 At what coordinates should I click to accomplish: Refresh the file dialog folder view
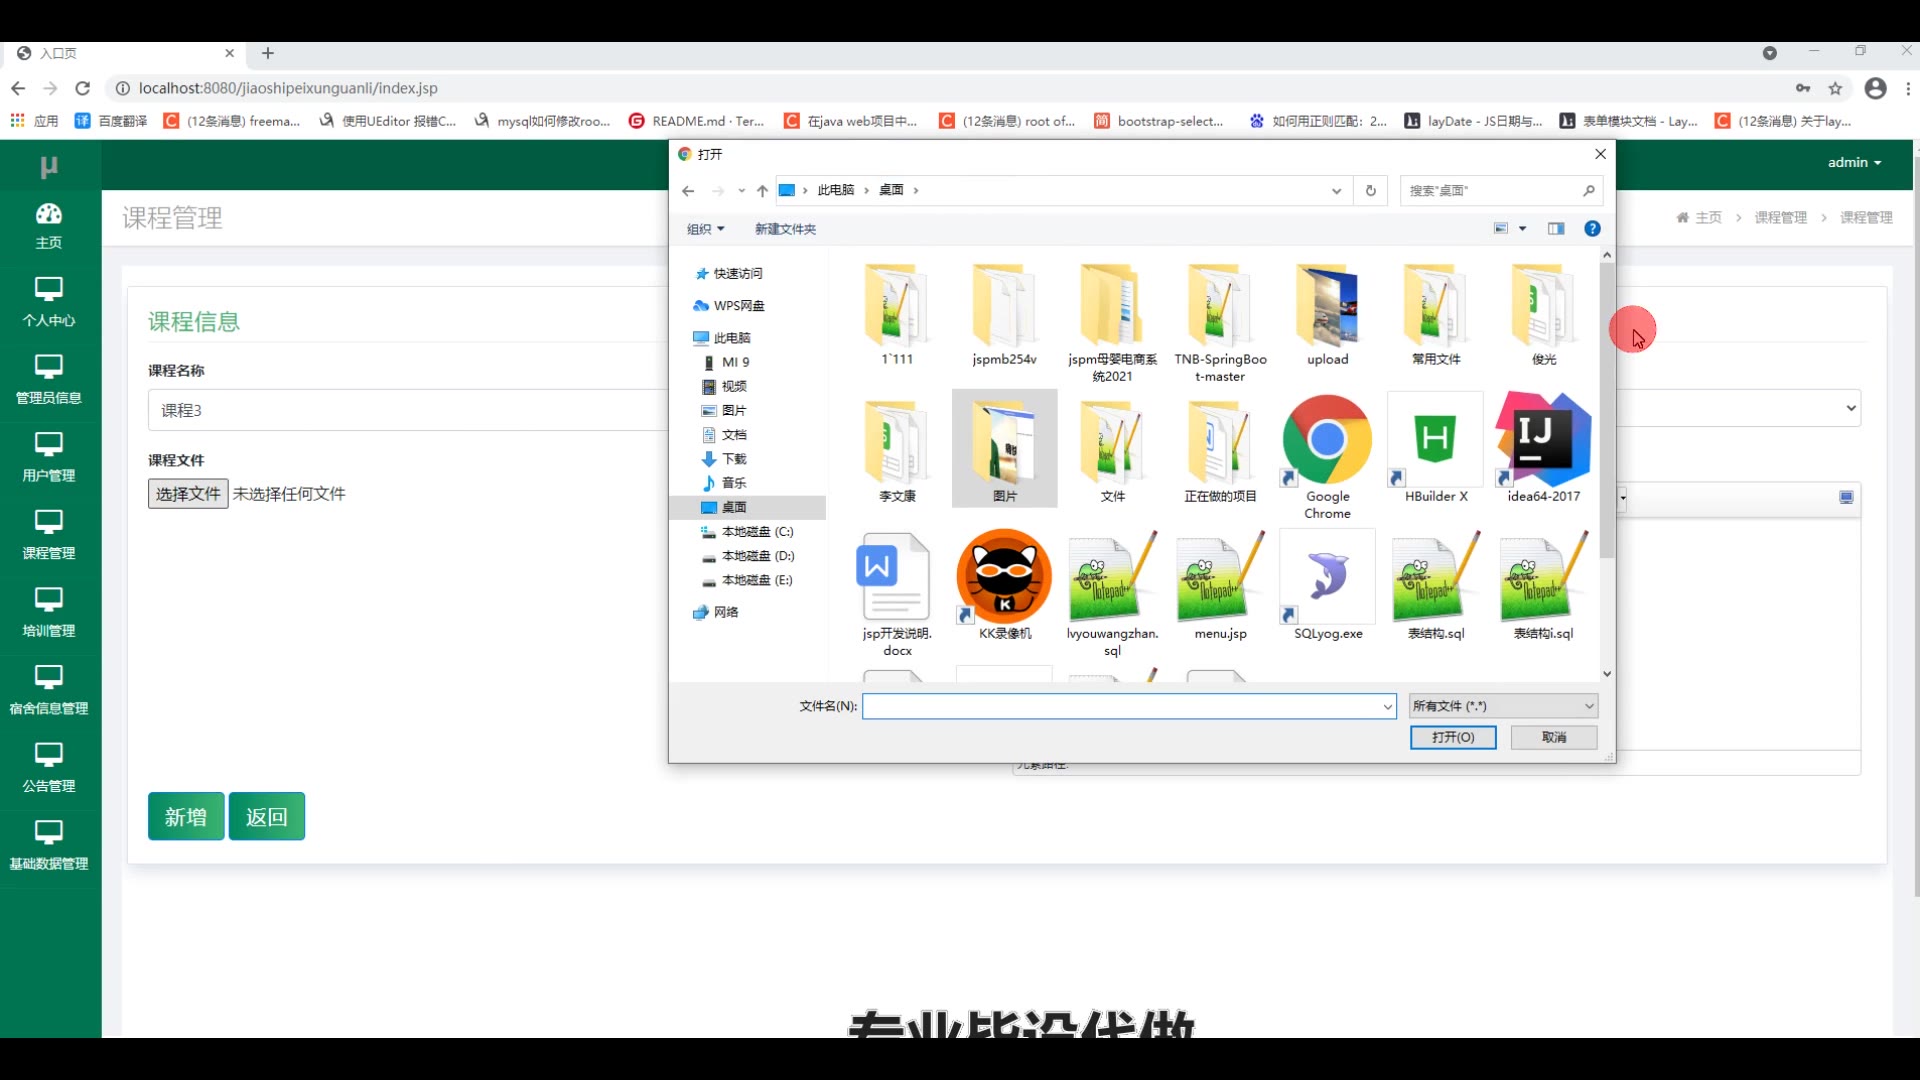click(x=1371, y=191)
